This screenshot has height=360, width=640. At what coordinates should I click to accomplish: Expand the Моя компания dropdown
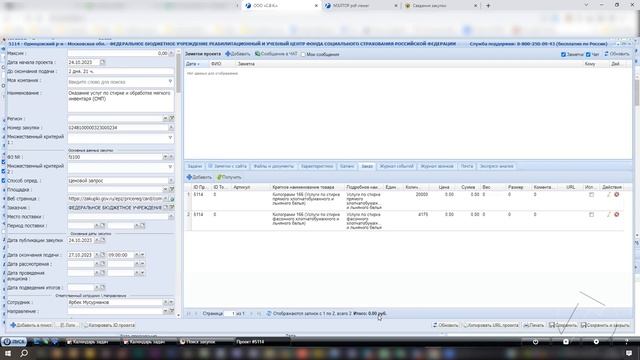pos(170,82)
